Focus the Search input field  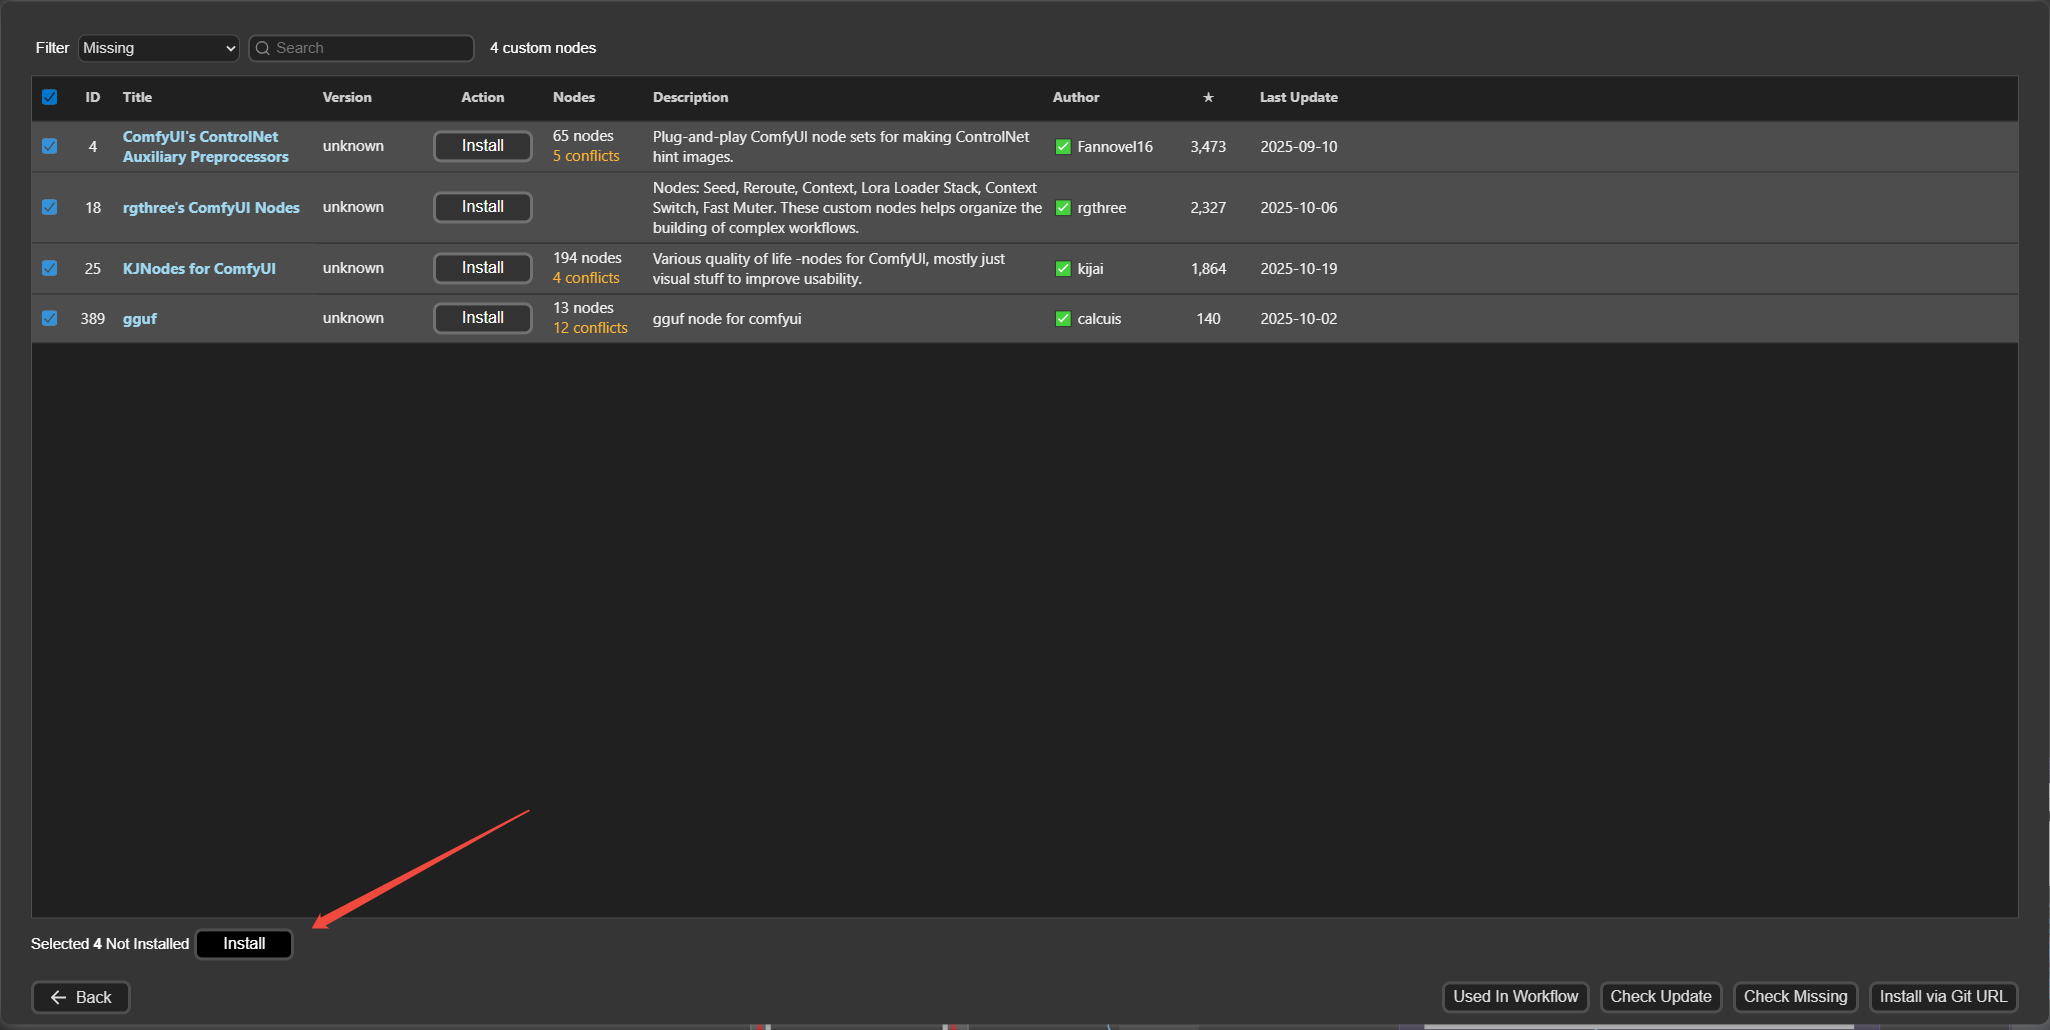coord(370,48)
